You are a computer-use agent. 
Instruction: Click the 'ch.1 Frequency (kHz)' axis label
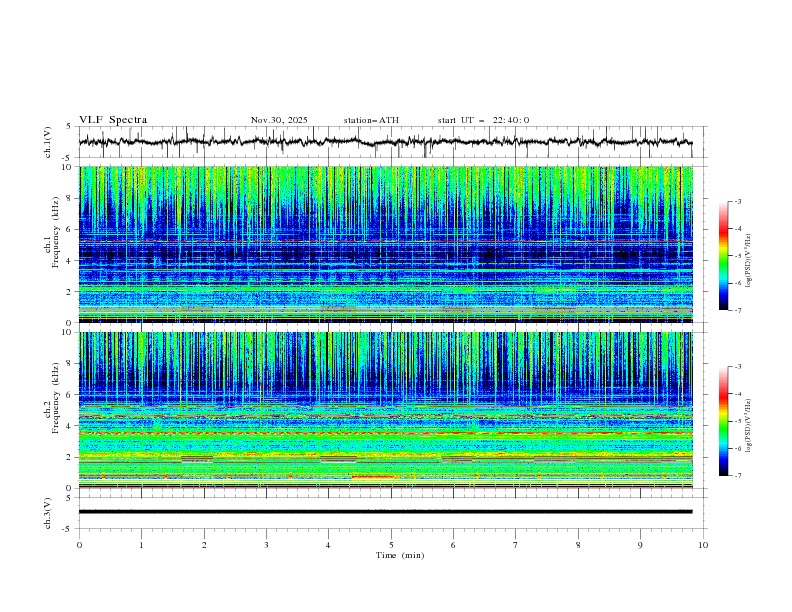pos(51,231)
